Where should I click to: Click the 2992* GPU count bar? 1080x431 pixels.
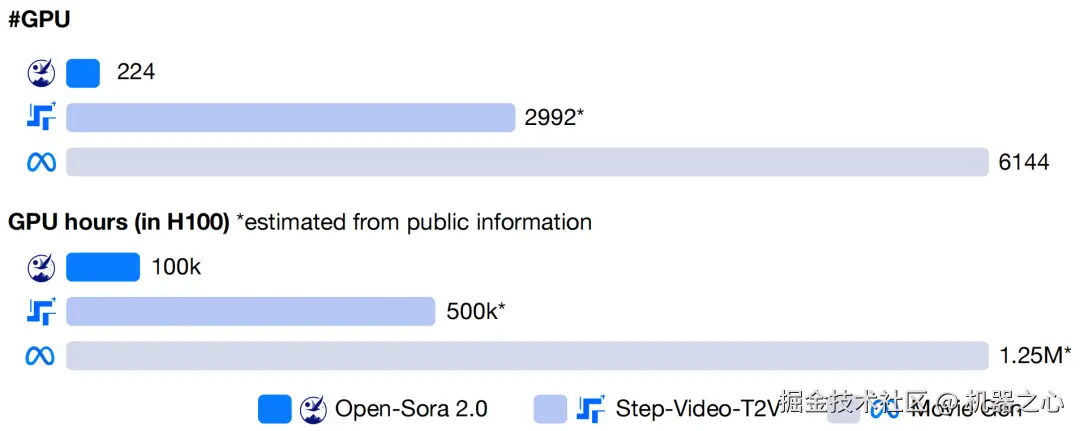[x=291, y=117]
